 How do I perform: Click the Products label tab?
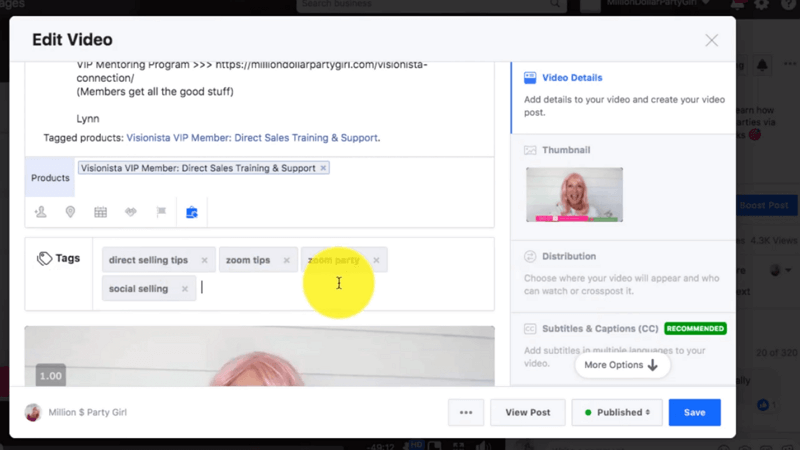pos(50,178)
